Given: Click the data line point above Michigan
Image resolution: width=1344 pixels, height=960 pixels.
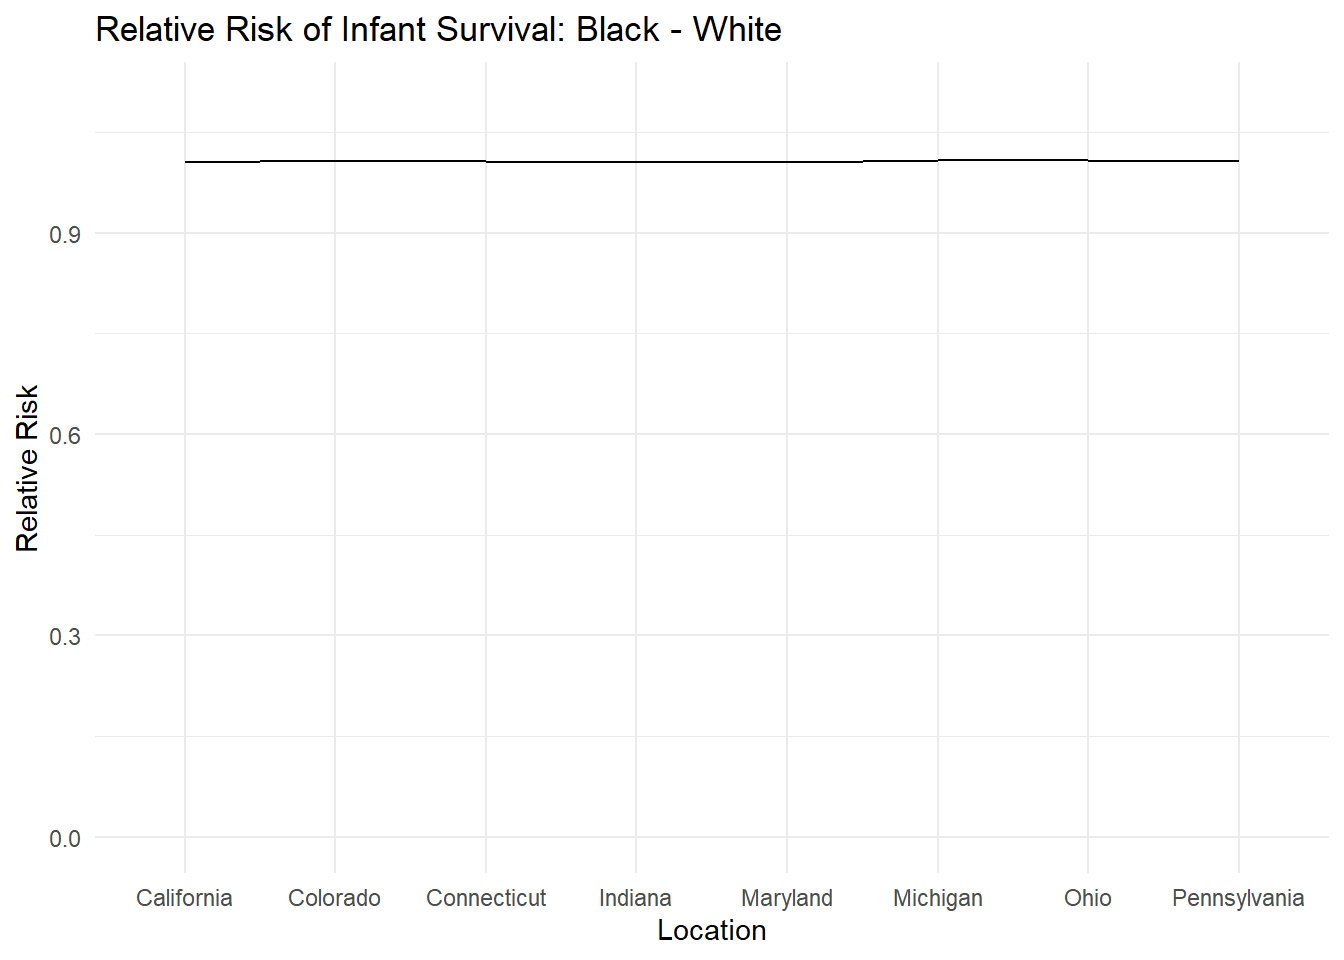Looking at the screenshot, I should [938, 160].
